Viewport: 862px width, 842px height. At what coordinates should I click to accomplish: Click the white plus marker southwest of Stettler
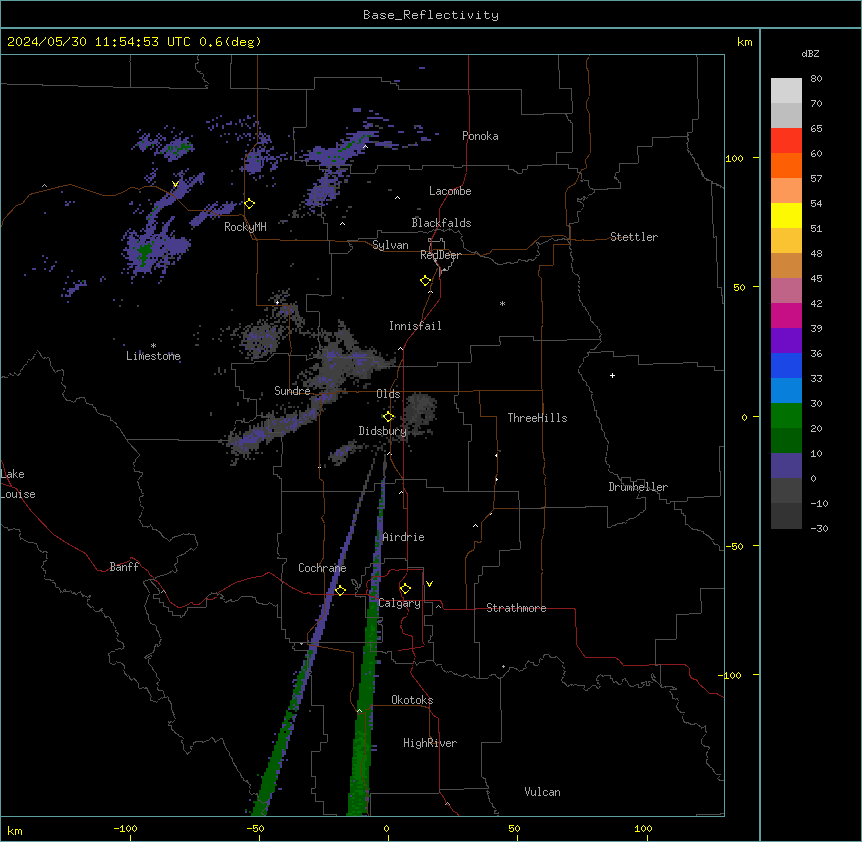(612, 375)
